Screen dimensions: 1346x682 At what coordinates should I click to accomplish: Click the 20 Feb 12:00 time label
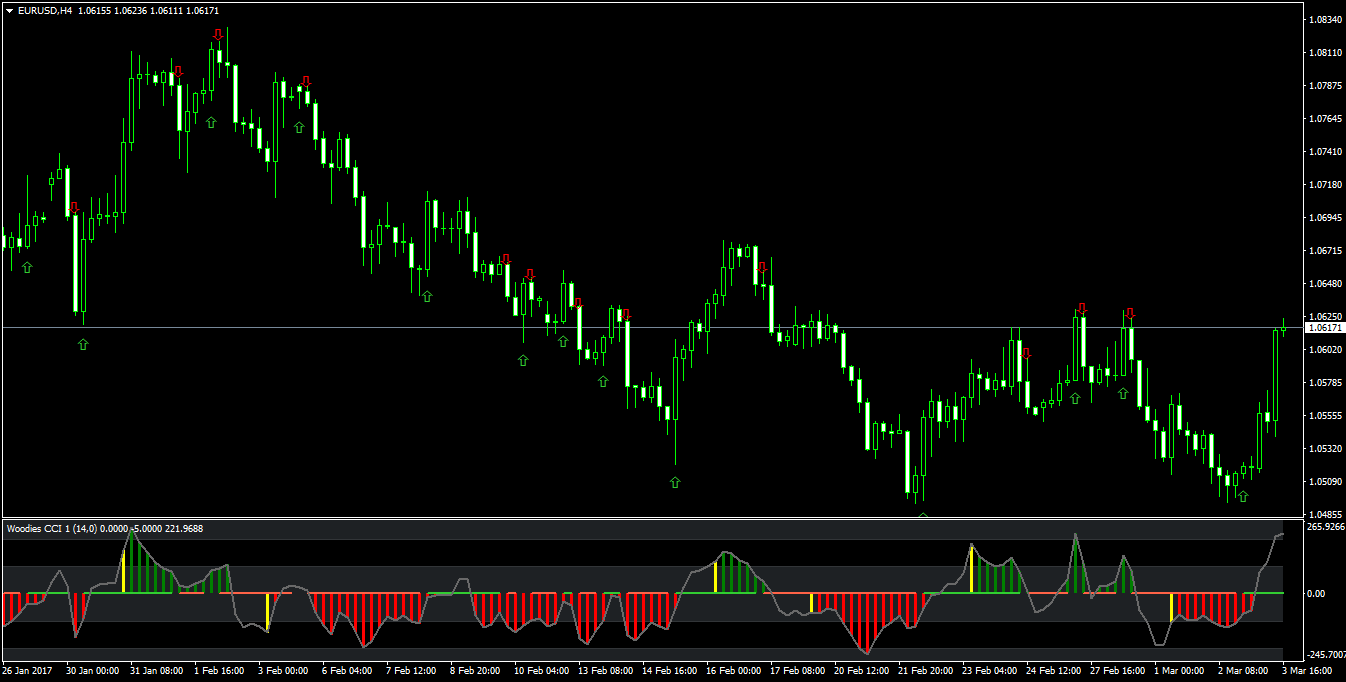coord(861,671)
